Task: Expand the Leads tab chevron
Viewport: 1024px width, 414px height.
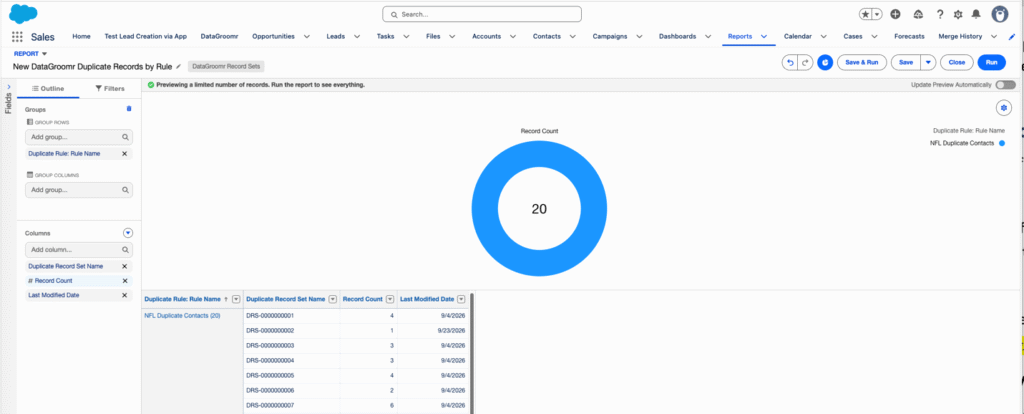Action: [x=357, y=37]
